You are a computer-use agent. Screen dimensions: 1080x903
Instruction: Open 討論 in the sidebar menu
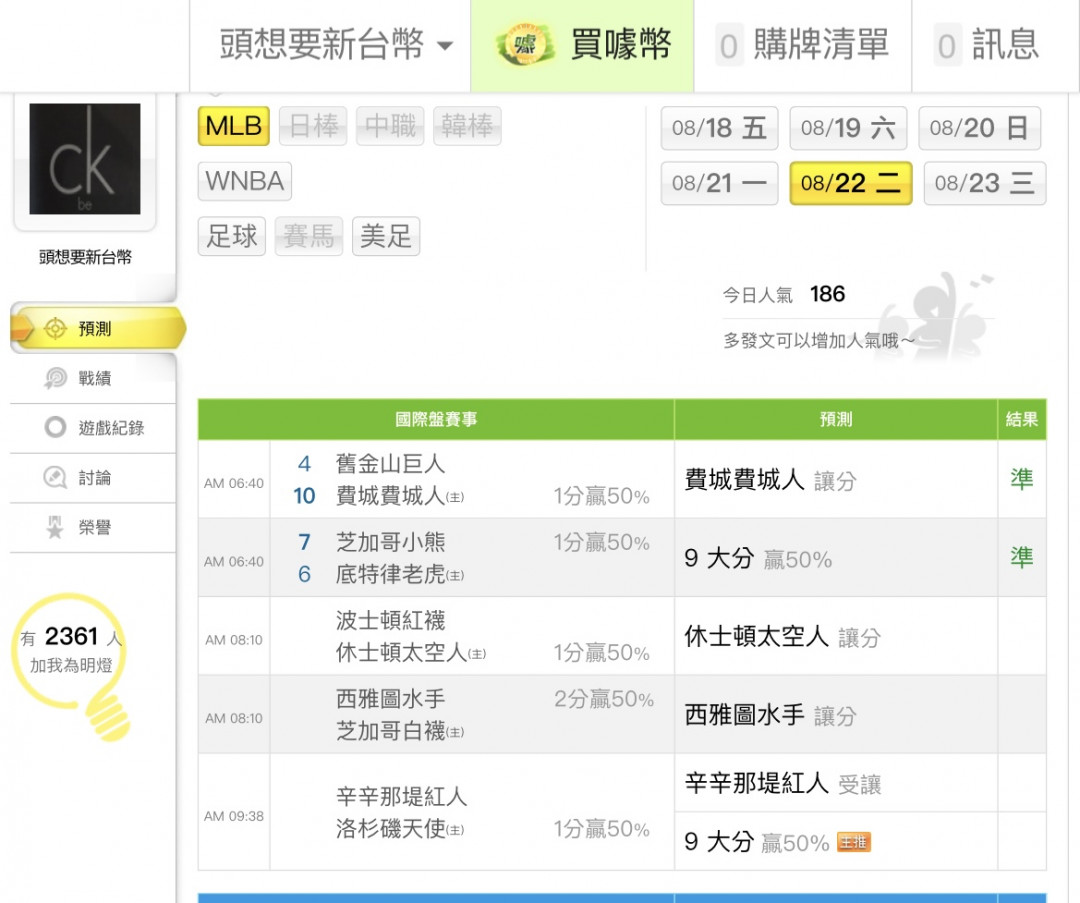pos(93,477)
